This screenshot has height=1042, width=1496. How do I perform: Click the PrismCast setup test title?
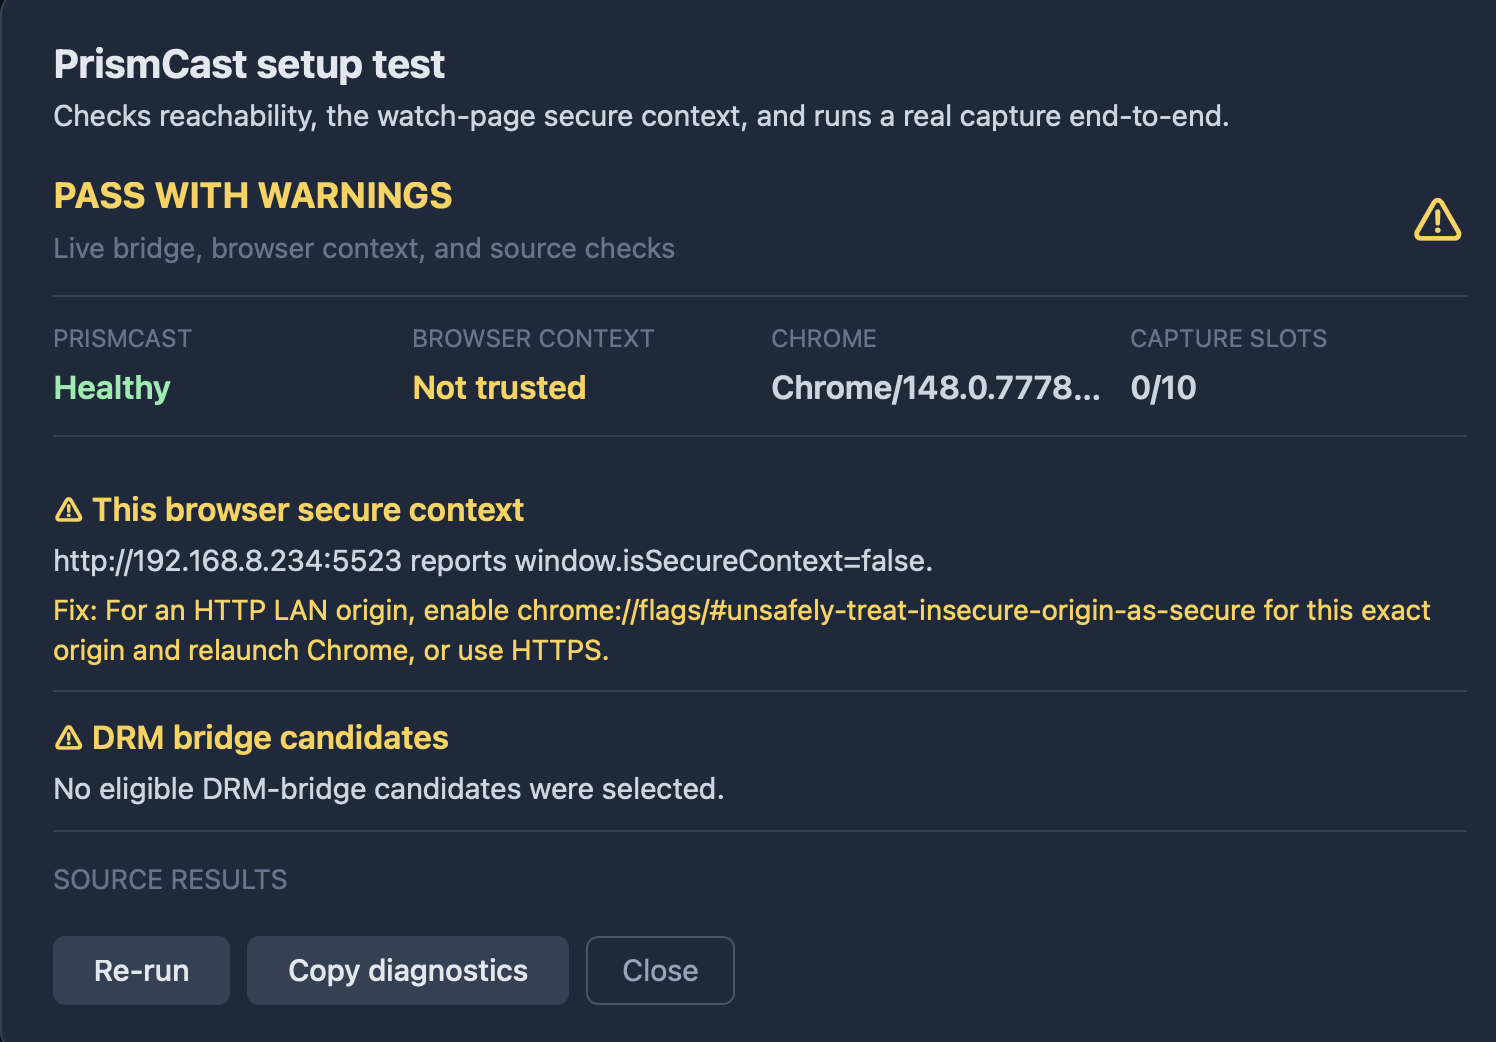249,65
